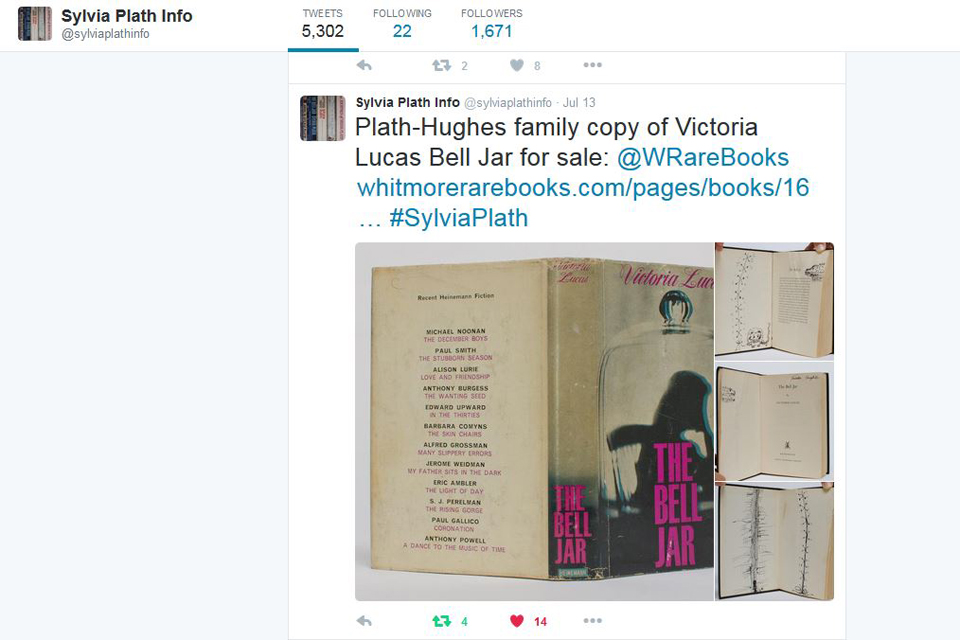Image resolution: width=960 pixels, height=640 pixels.
Task: Click the #SylviaPlath hashtag
Action: point(459,218)
